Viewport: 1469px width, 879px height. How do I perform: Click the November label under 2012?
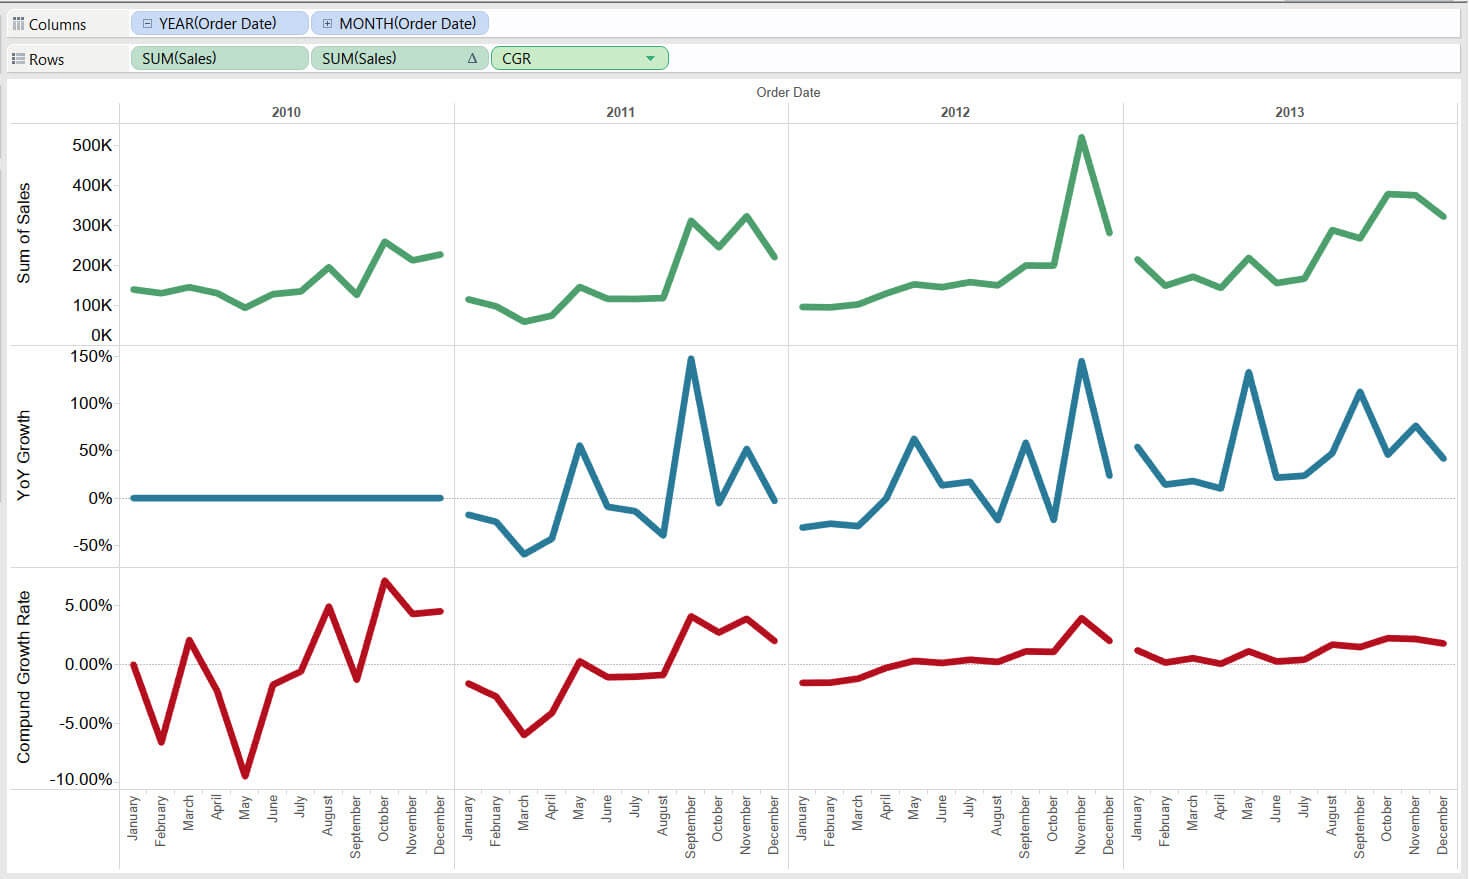point(1081,825)
